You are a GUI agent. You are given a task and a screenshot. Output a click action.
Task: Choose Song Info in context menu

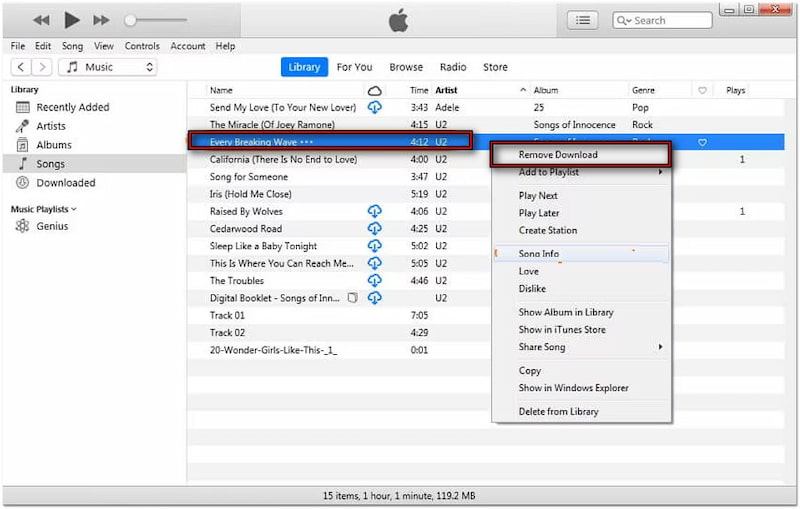pos(581,254)
